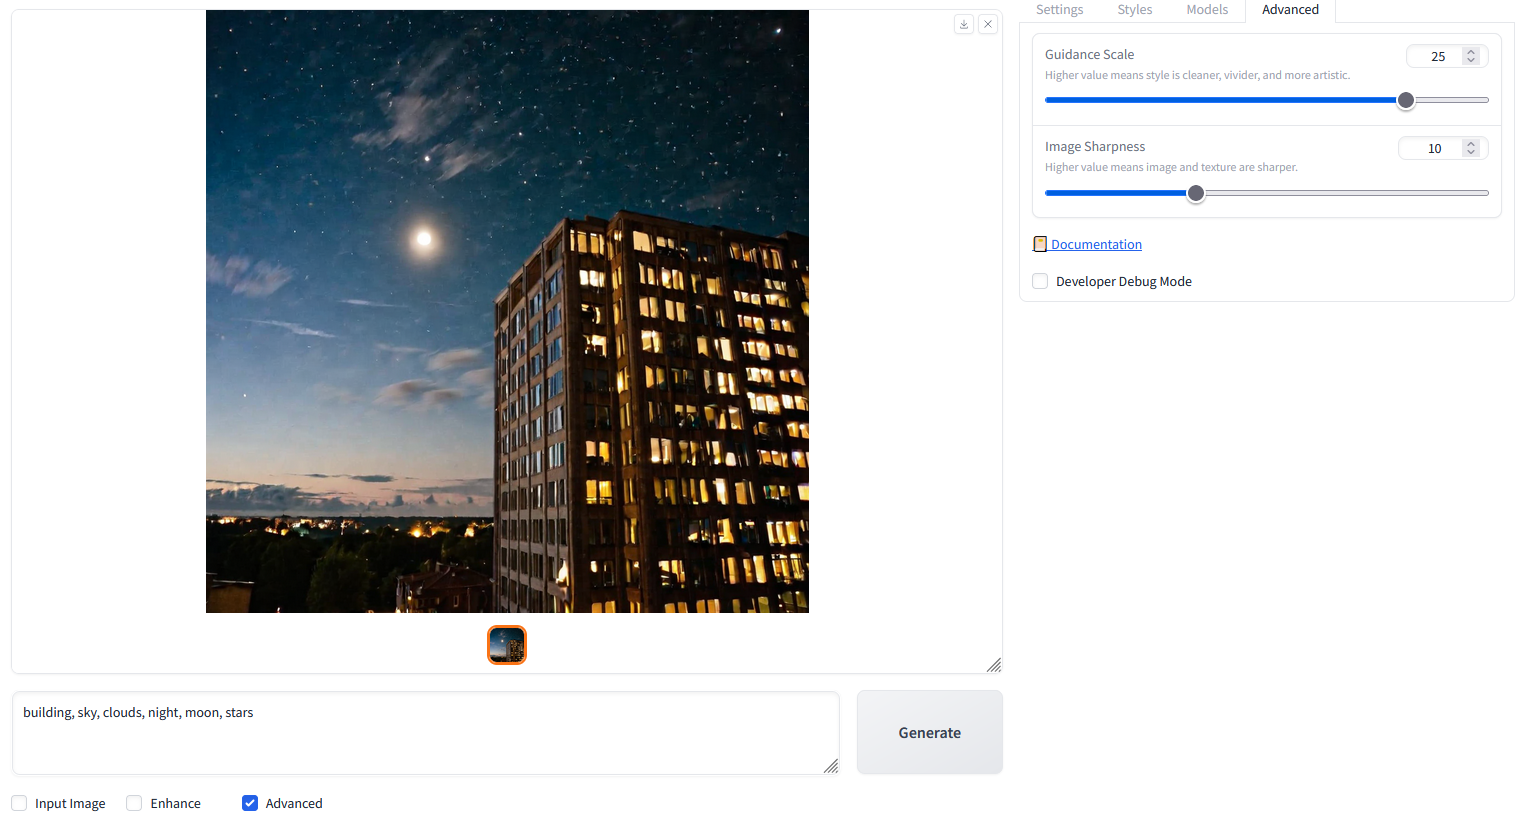
Task: Open the Documentation link
Action: pos(1096,244)
